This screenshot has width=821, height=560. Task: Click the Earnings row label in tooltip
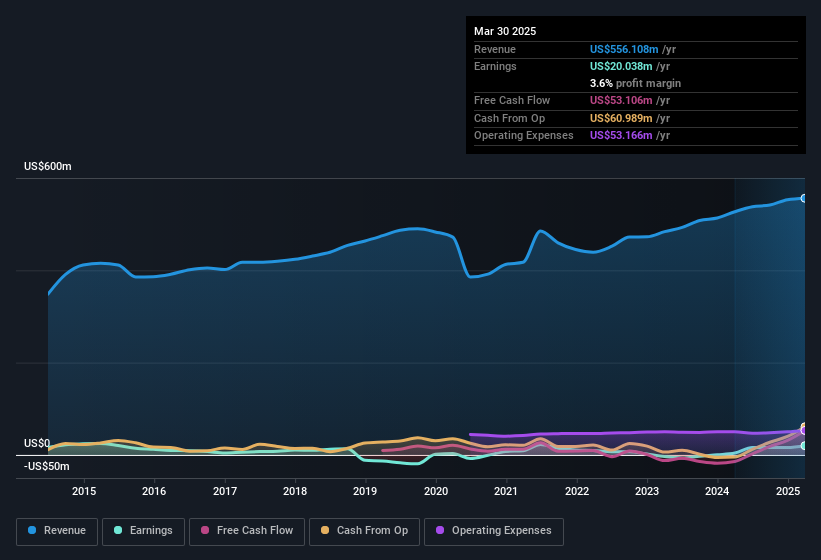(495, 66)
